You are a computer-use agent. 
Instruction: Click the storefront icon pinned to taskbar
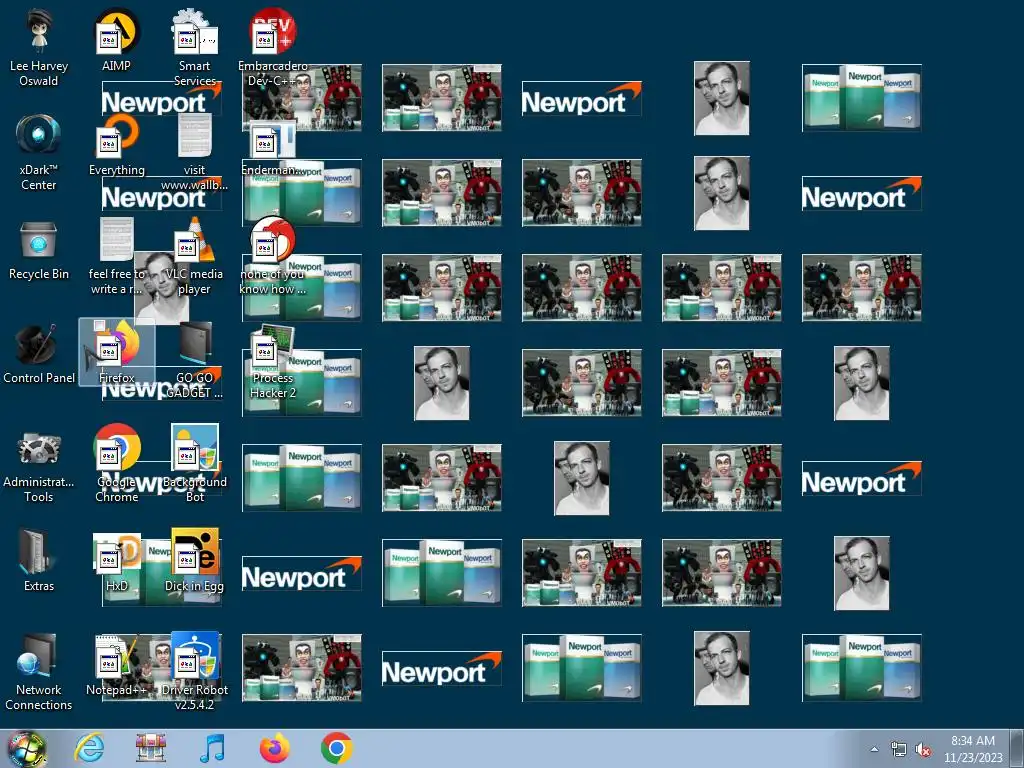click(151, 748)
